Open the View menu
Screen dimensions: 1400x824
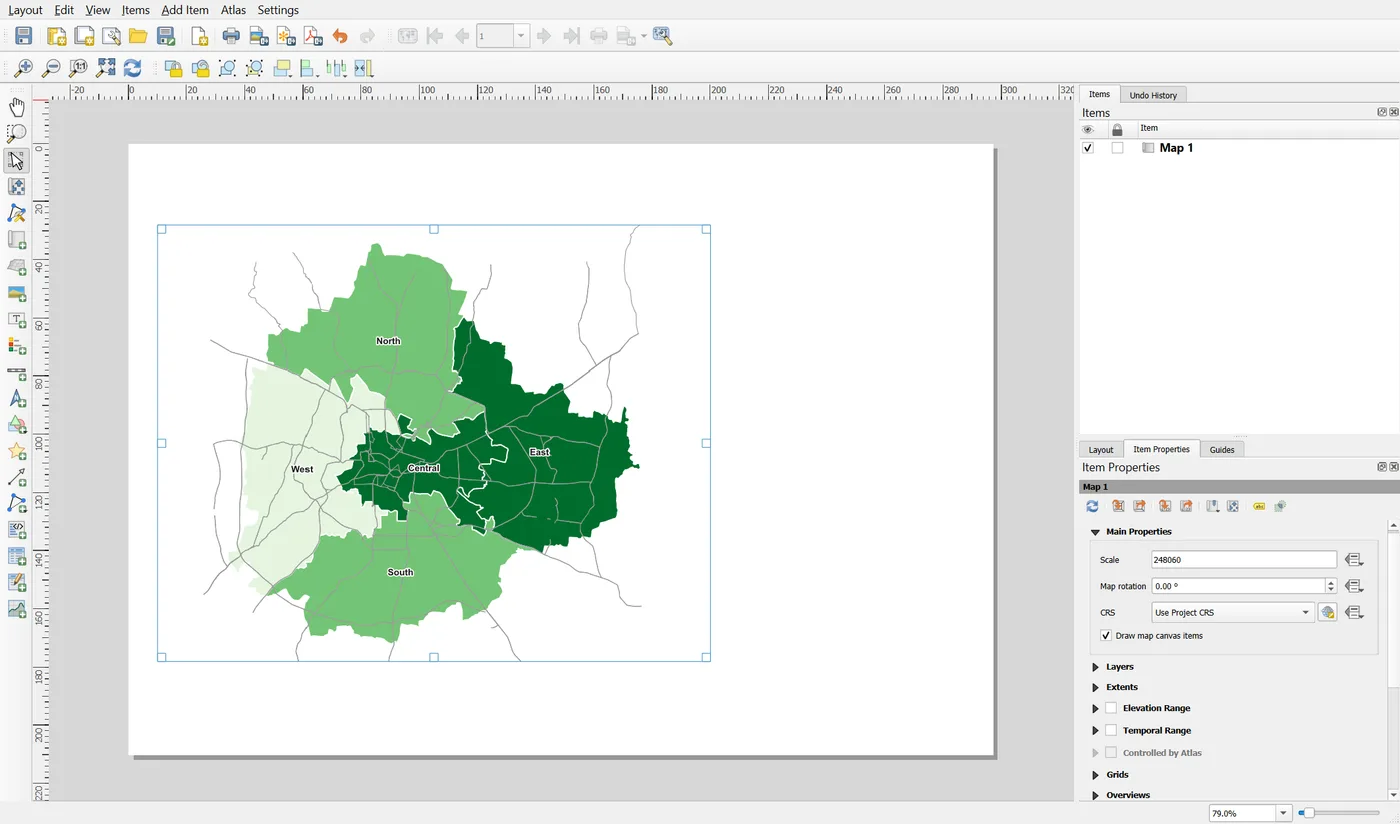pos(98,10)
